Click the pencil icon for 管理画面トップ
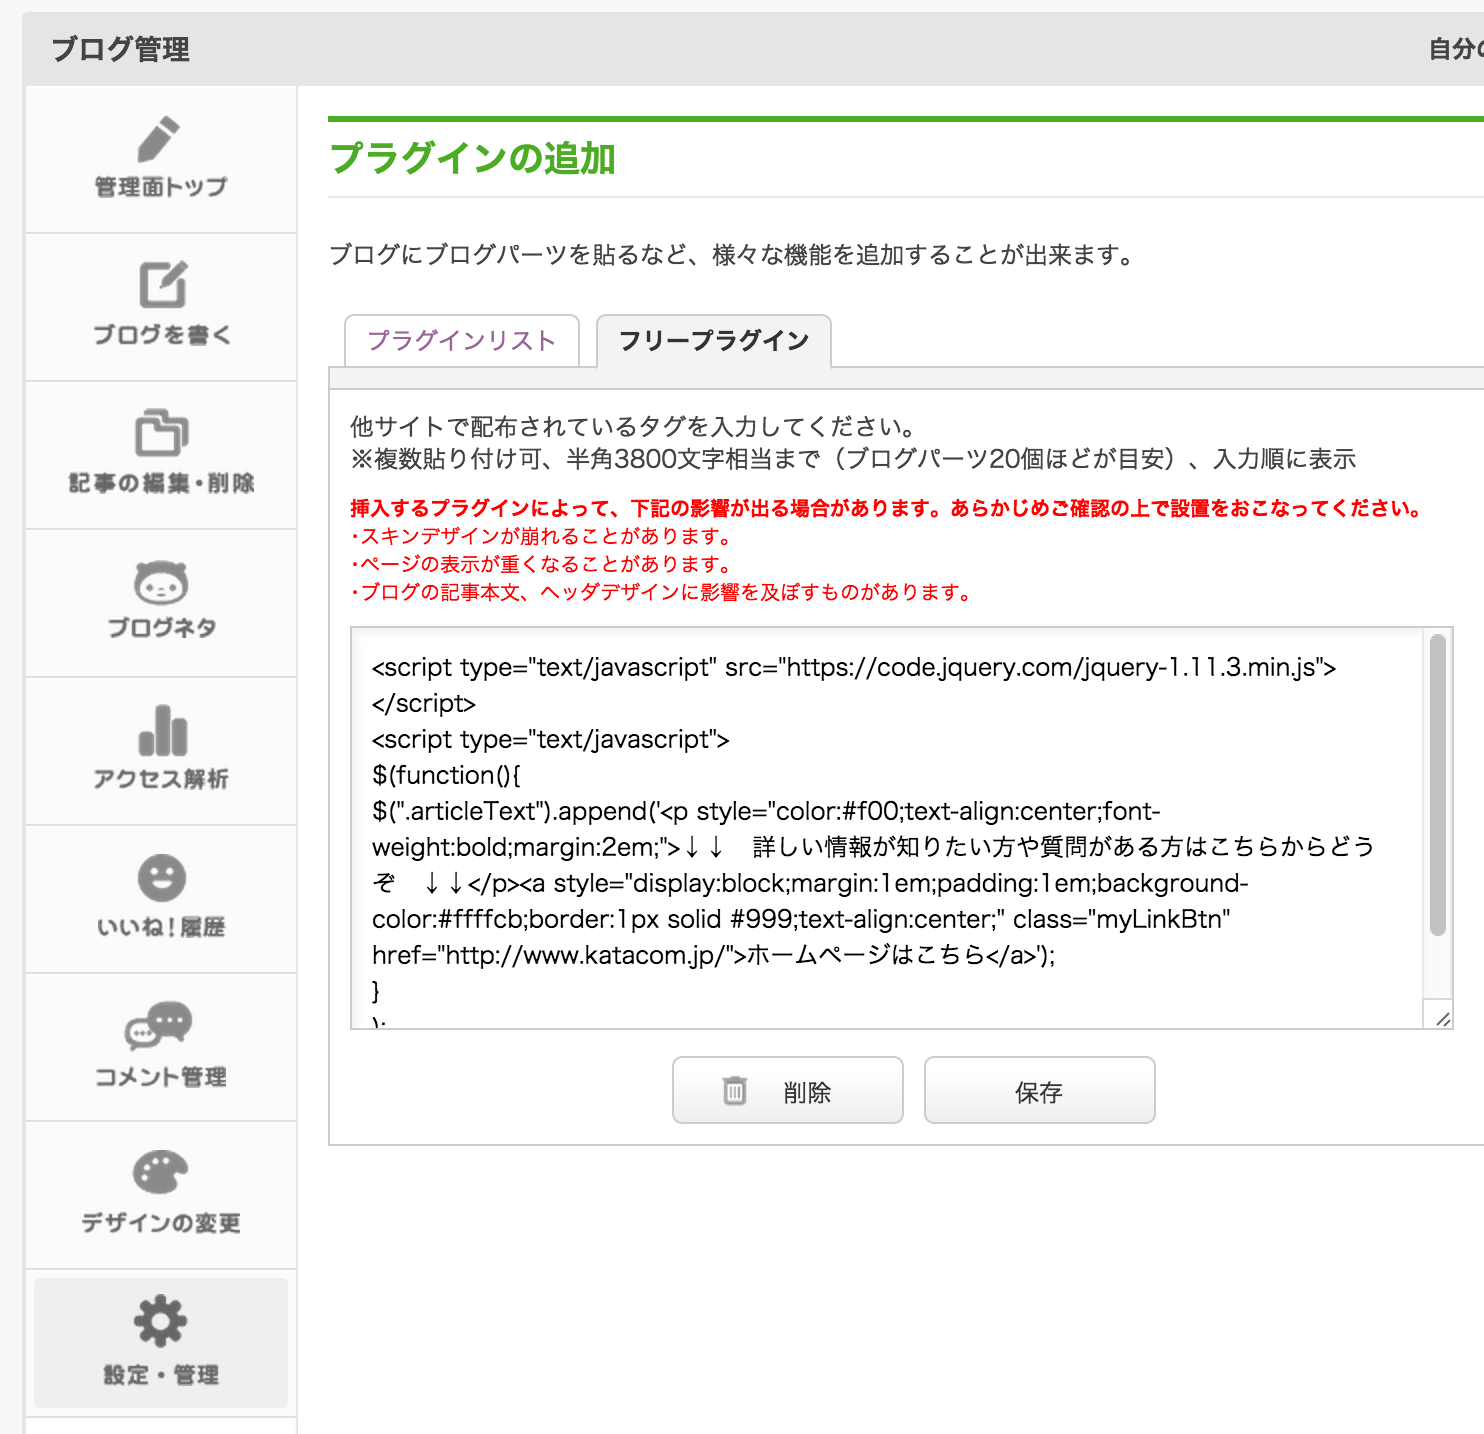1484x1434 pixels. [159, 139]
